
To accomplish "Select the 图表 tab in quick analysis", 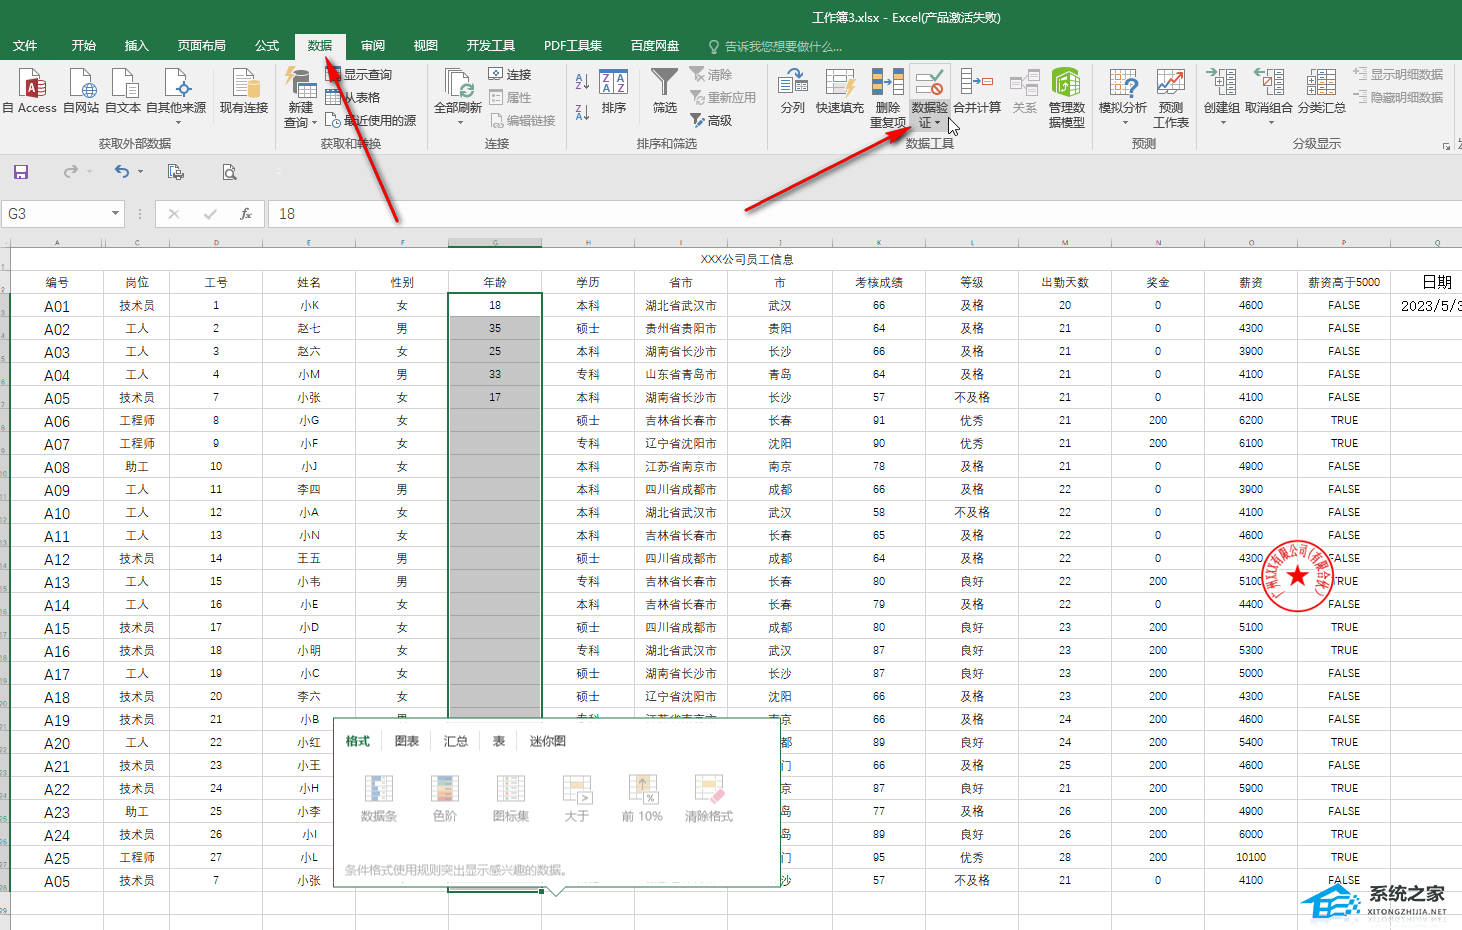I will tap(407, 741).
